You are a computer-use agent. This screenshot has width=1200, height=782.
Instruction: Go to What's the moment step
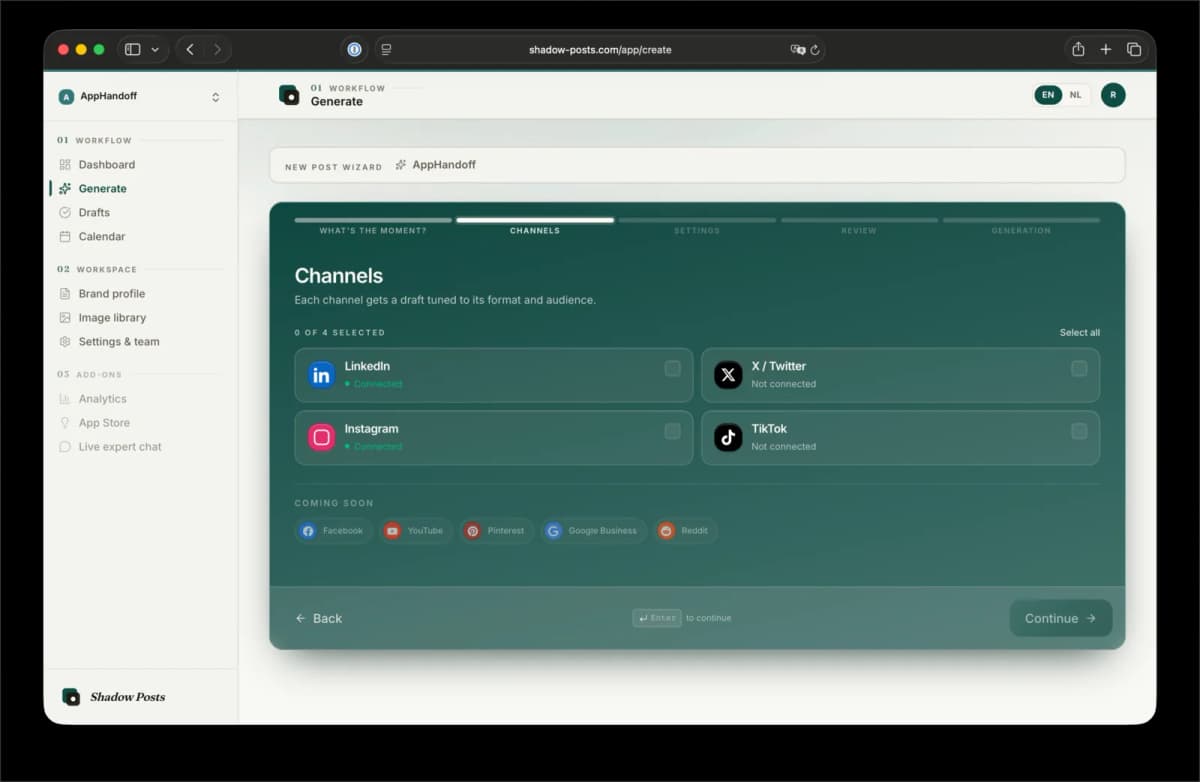[x=372, y=225]
